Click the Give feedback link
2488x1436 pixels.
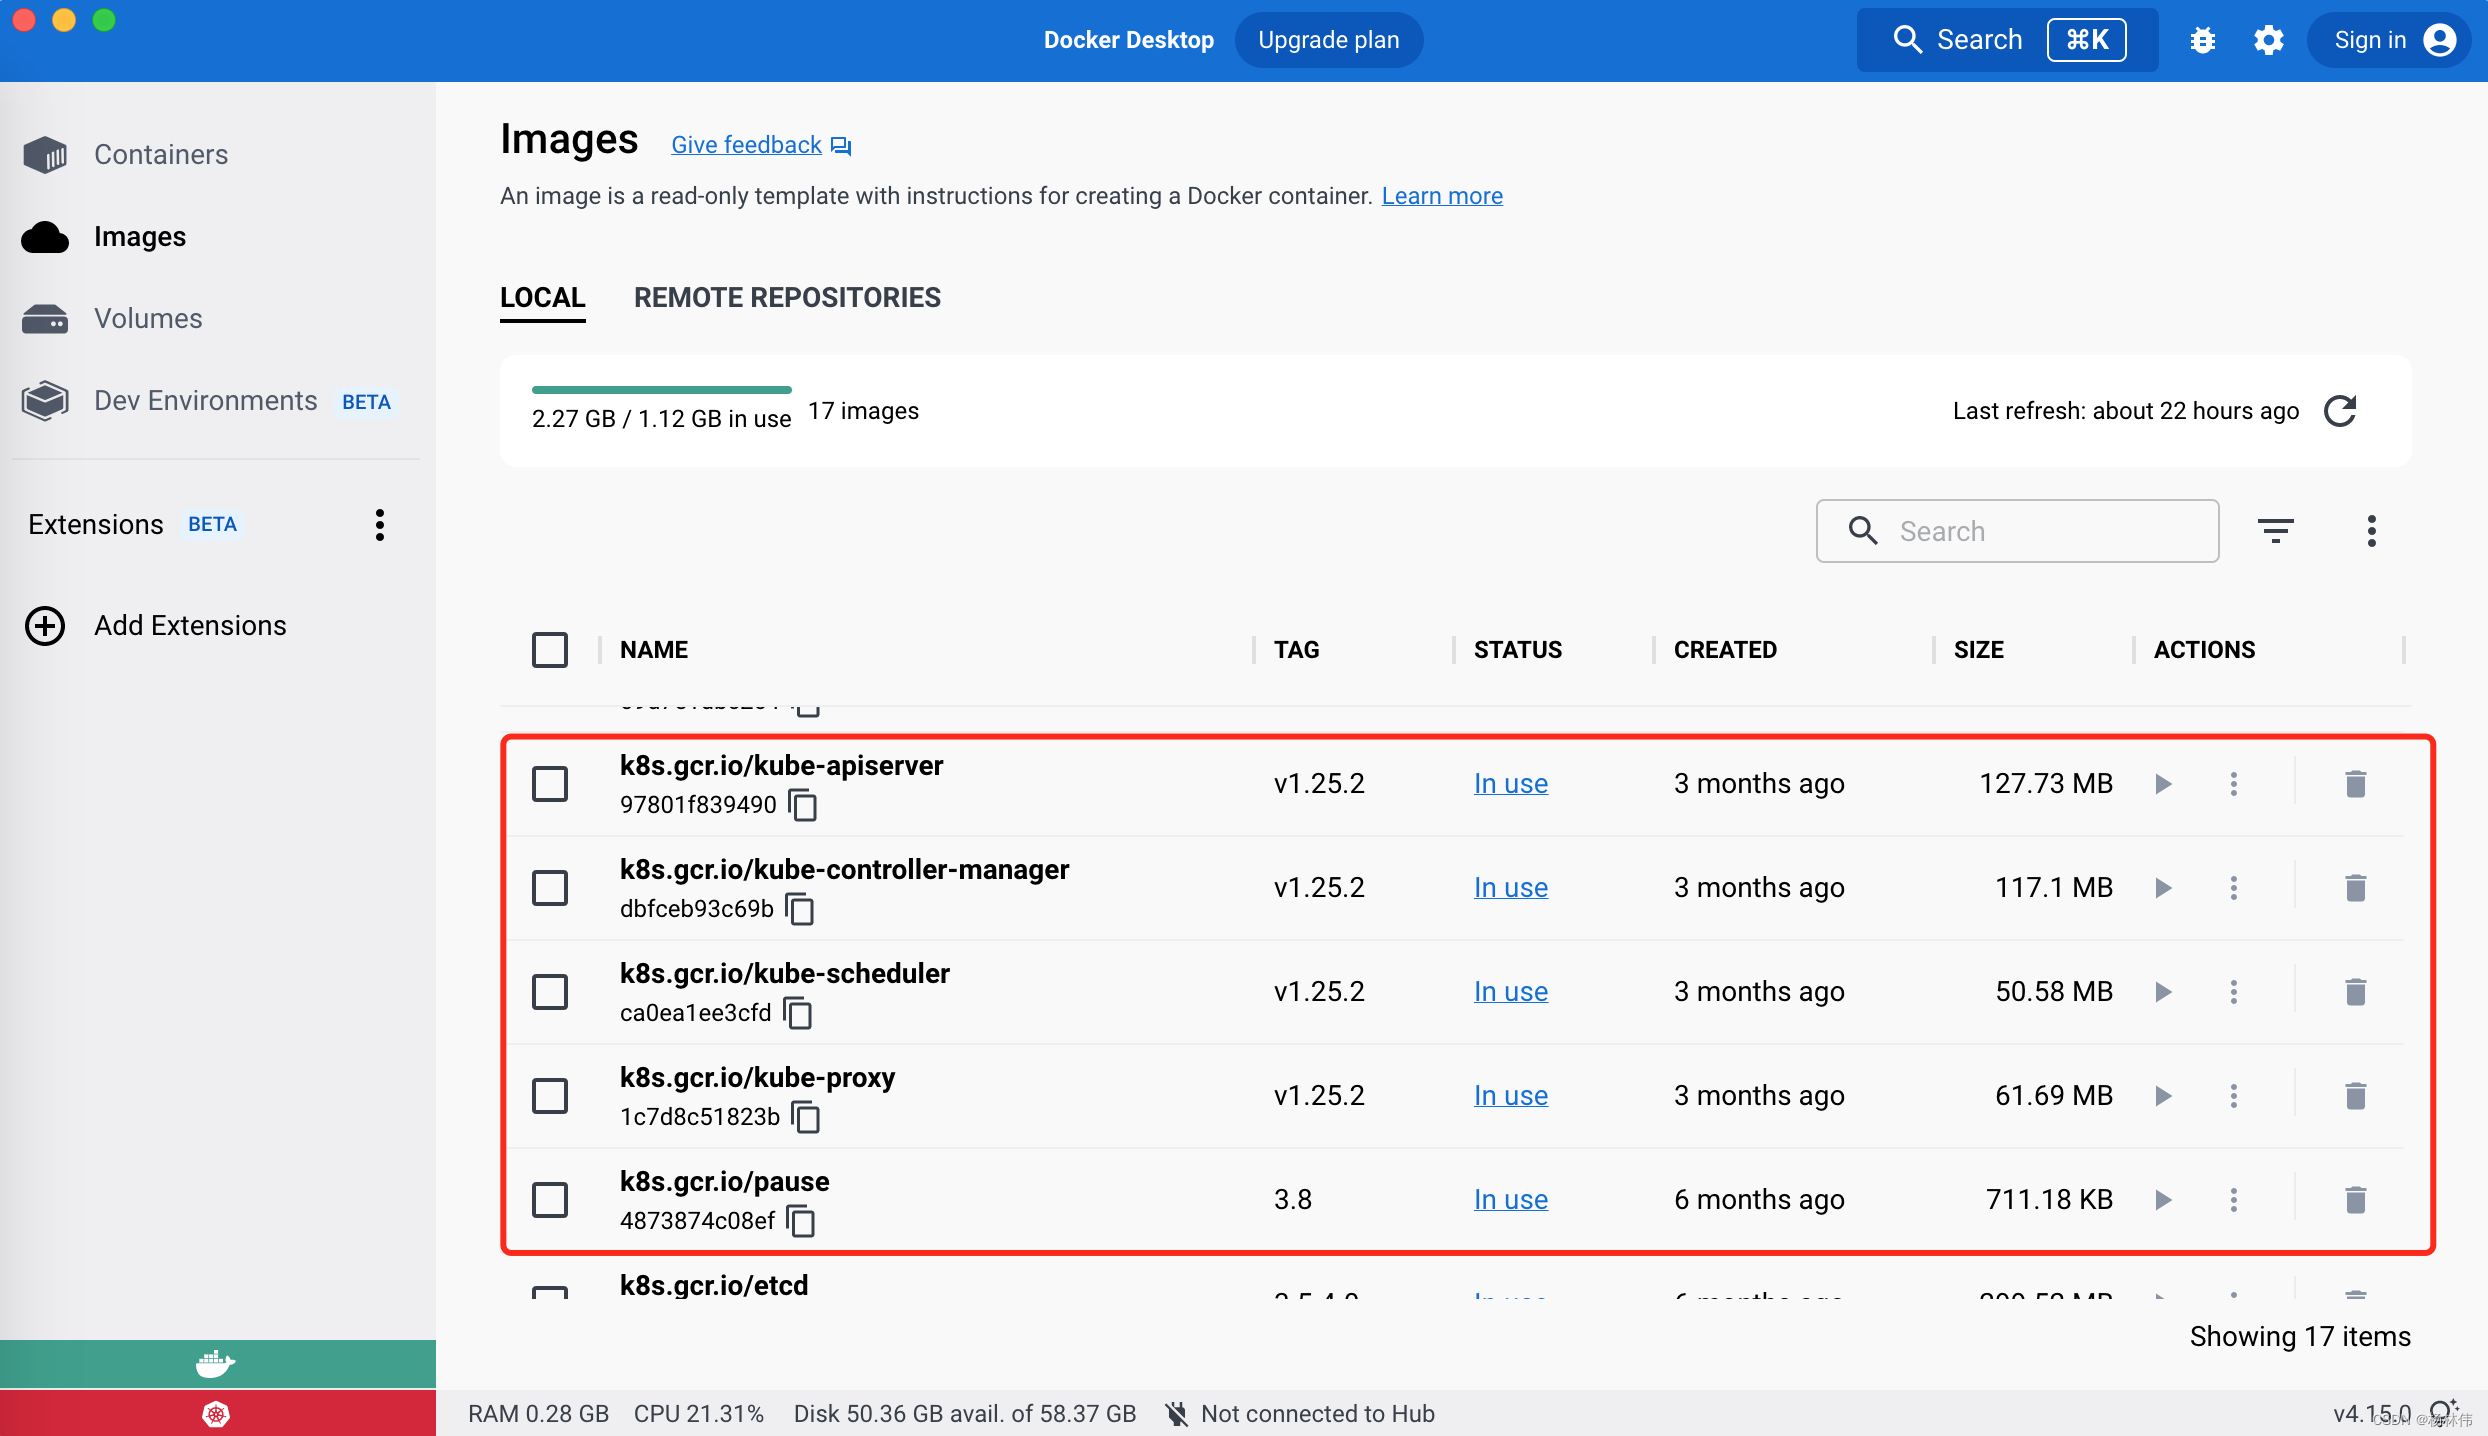746,145
